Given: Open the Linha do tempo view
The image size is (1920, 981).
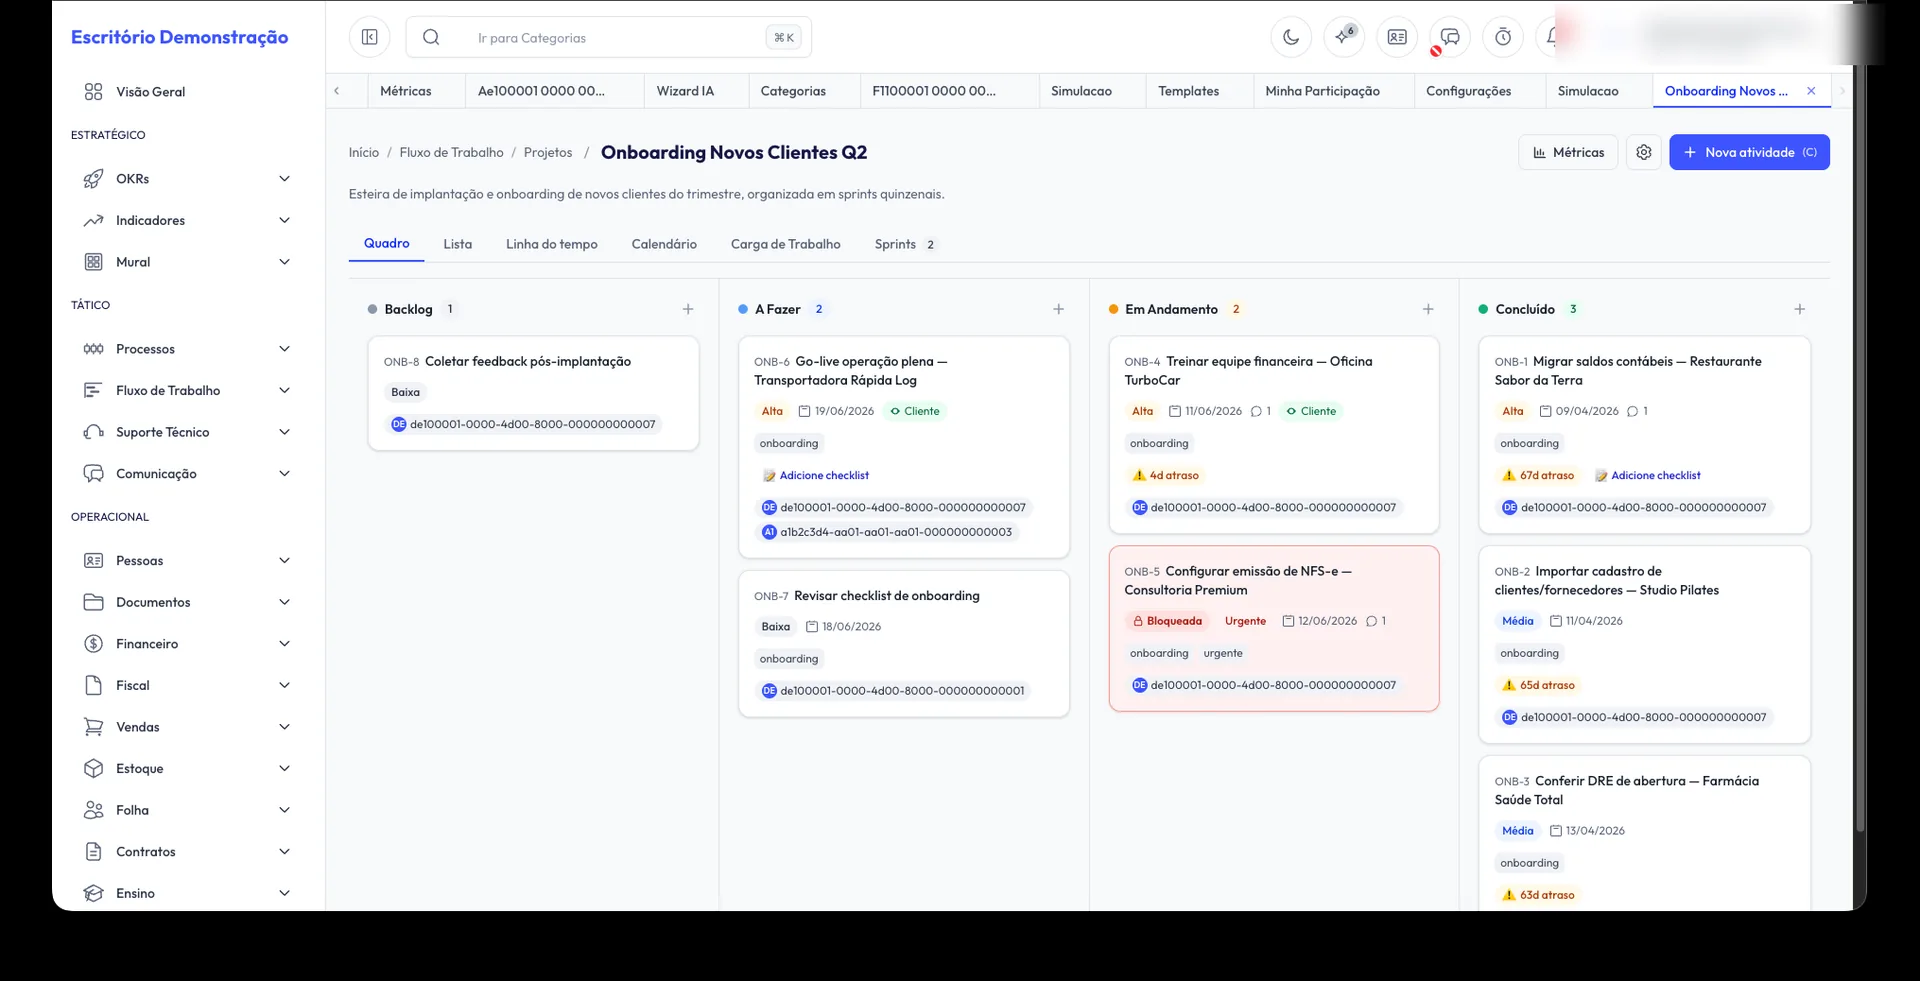Looking at the screenshot, I should click(x=551, y=244).
